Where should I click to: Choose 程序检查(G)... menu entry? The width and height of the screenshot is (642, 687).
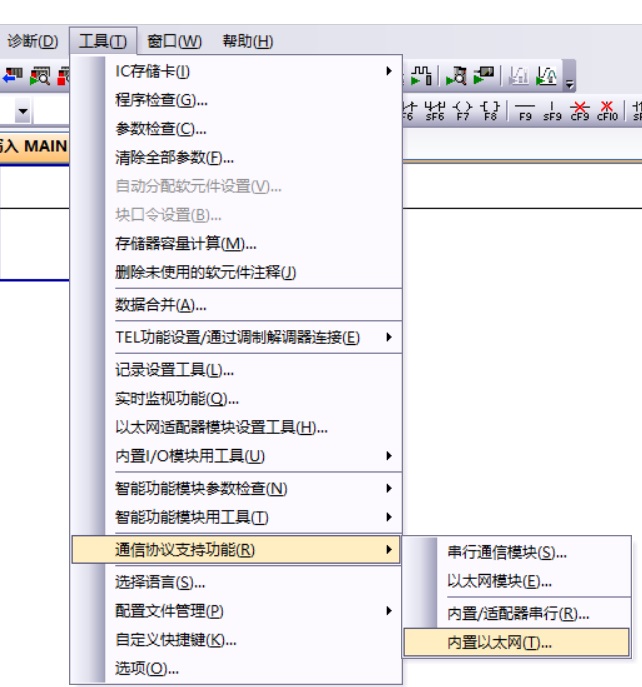coord(161,100)
